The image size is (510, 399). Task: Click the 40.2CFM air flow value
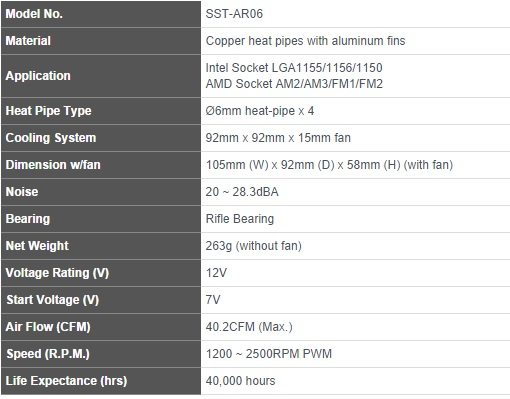coord(249,327)
